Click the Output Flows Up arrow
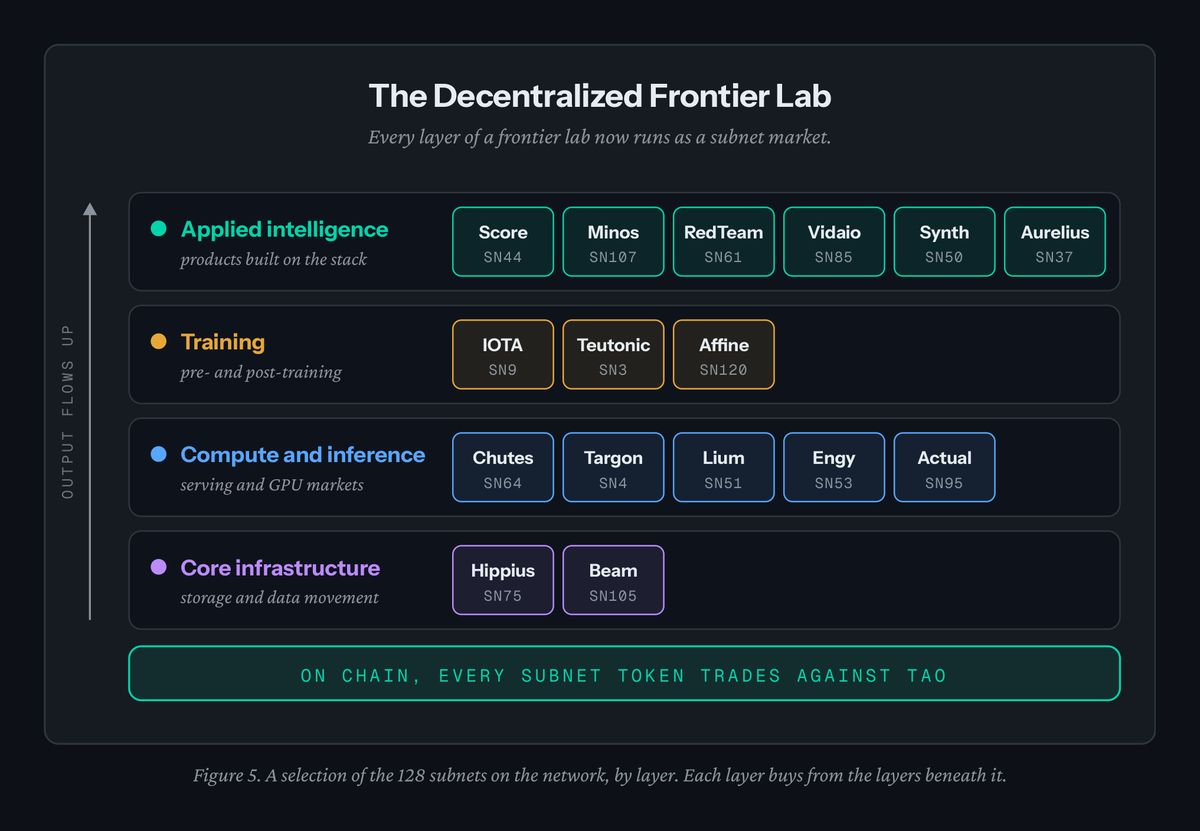The height and width of the screenshot is (831, 1200). click(90, 411)
